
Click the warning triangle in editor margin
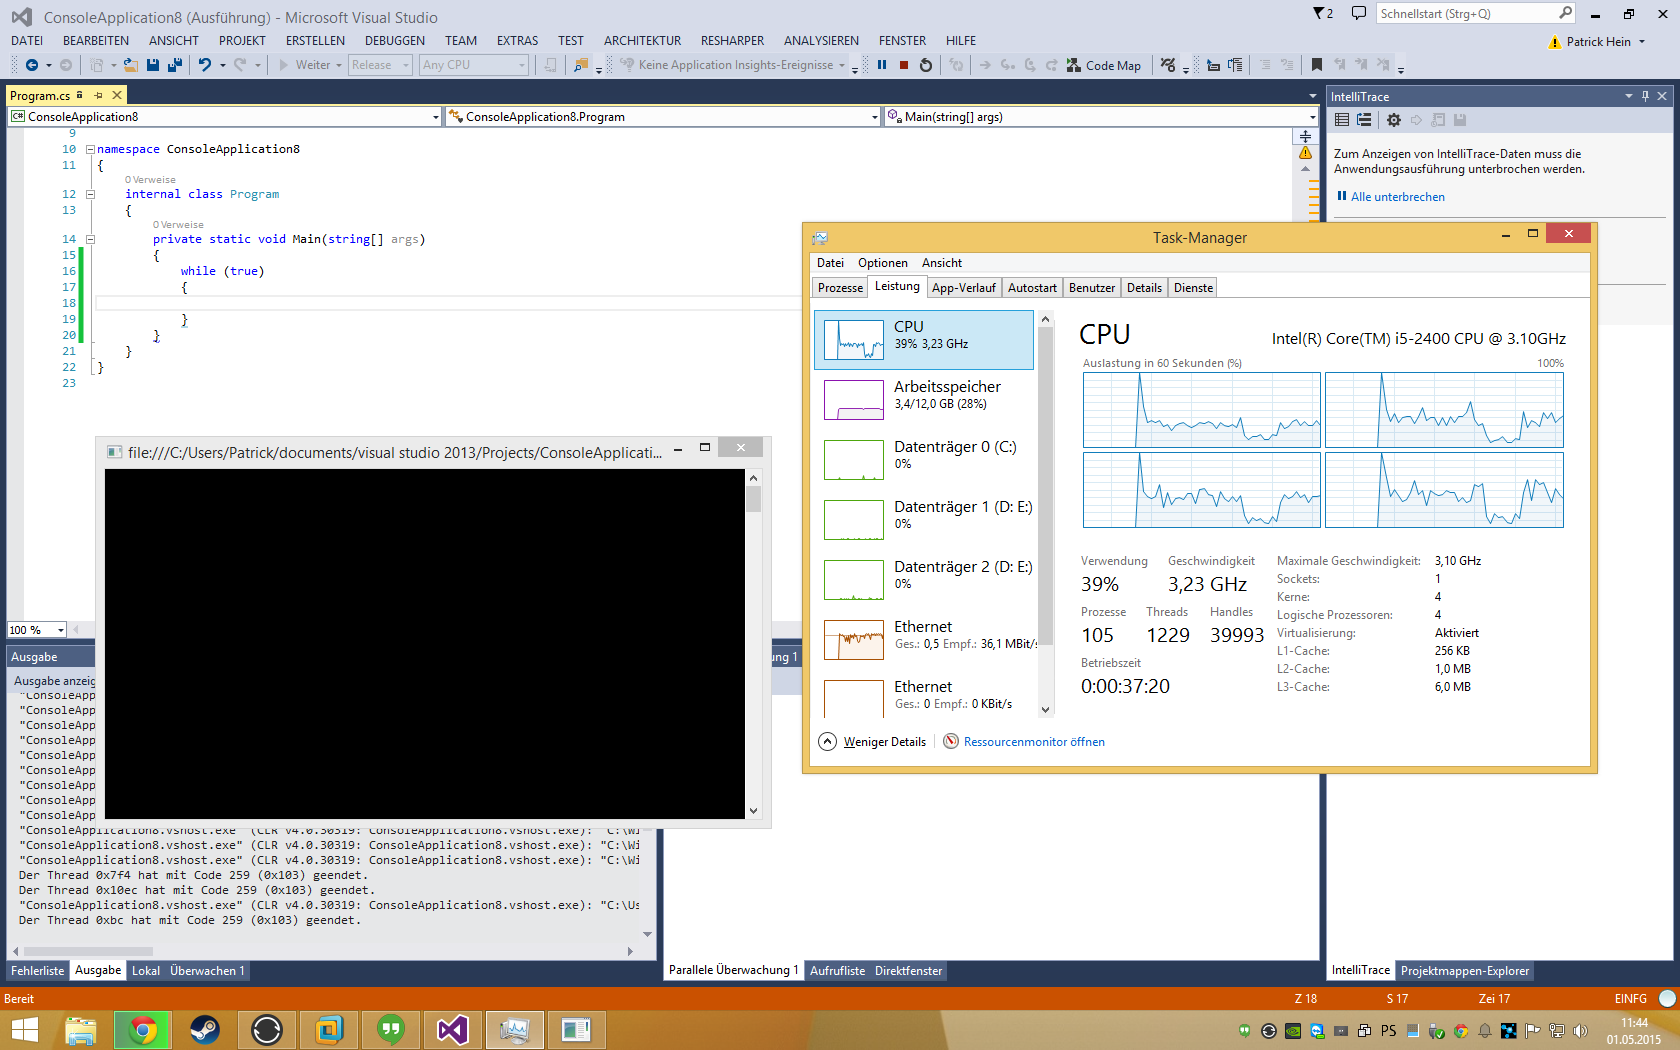coord(1305,153)
